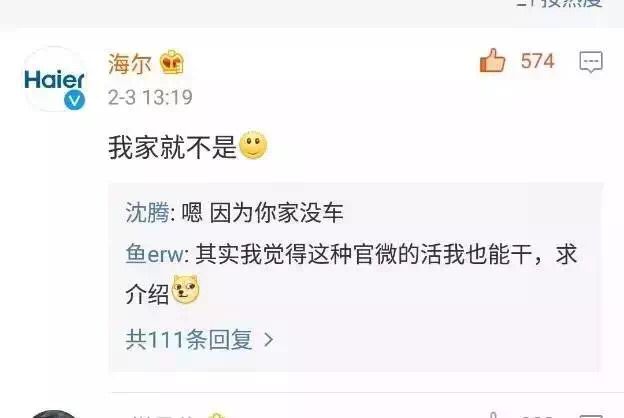The width and height of the screenshot is (624, 418).
Task: Tap the smiley emoji after 我家就不是
Action: click(254, 144)
